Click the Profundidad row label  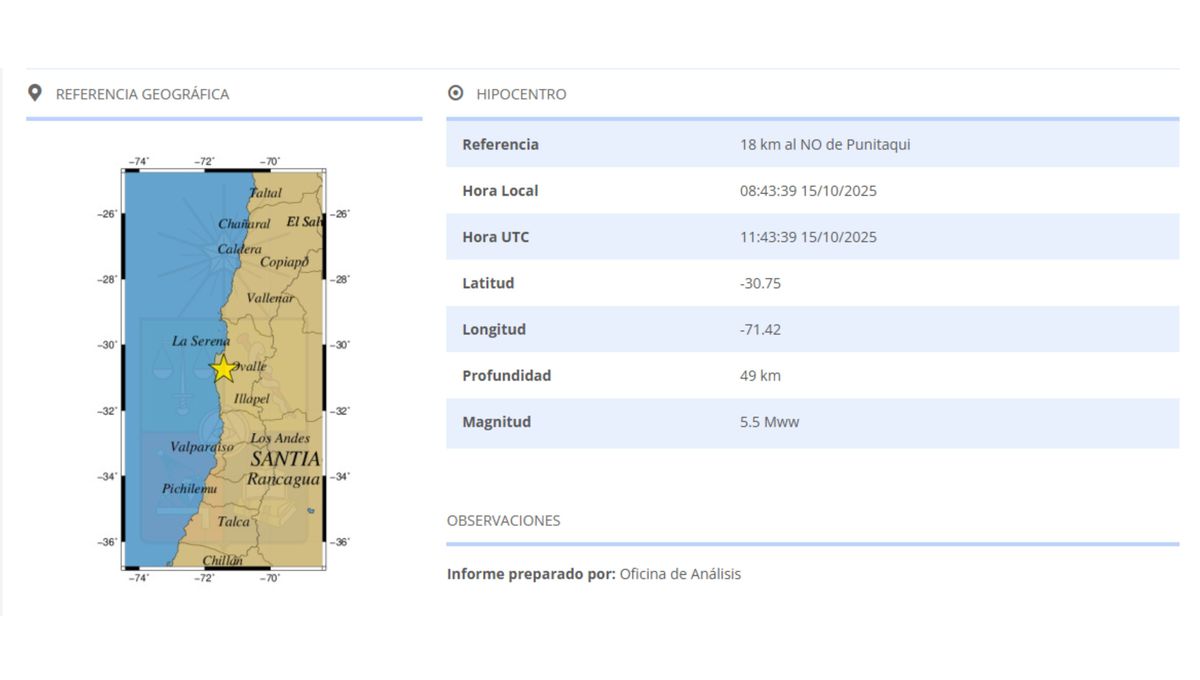point(506,376)
